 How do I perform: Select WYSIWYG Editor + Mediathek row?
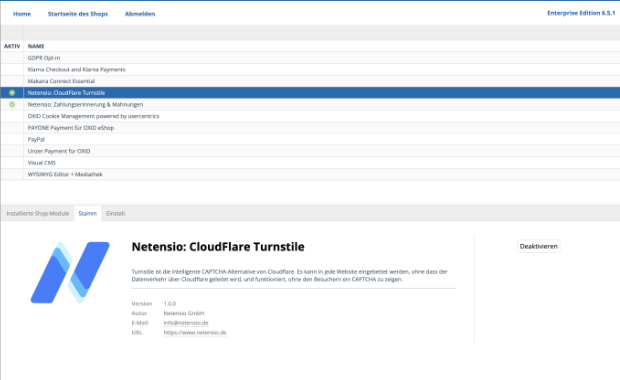pyautogui.click(x=310, y=174)
